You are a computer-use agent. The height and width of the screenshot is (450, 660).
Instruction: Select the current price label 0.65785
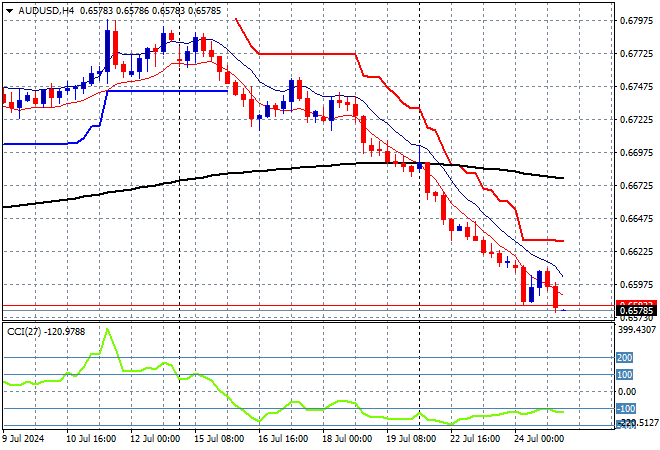pyautogui.click(x=636, y=311)
